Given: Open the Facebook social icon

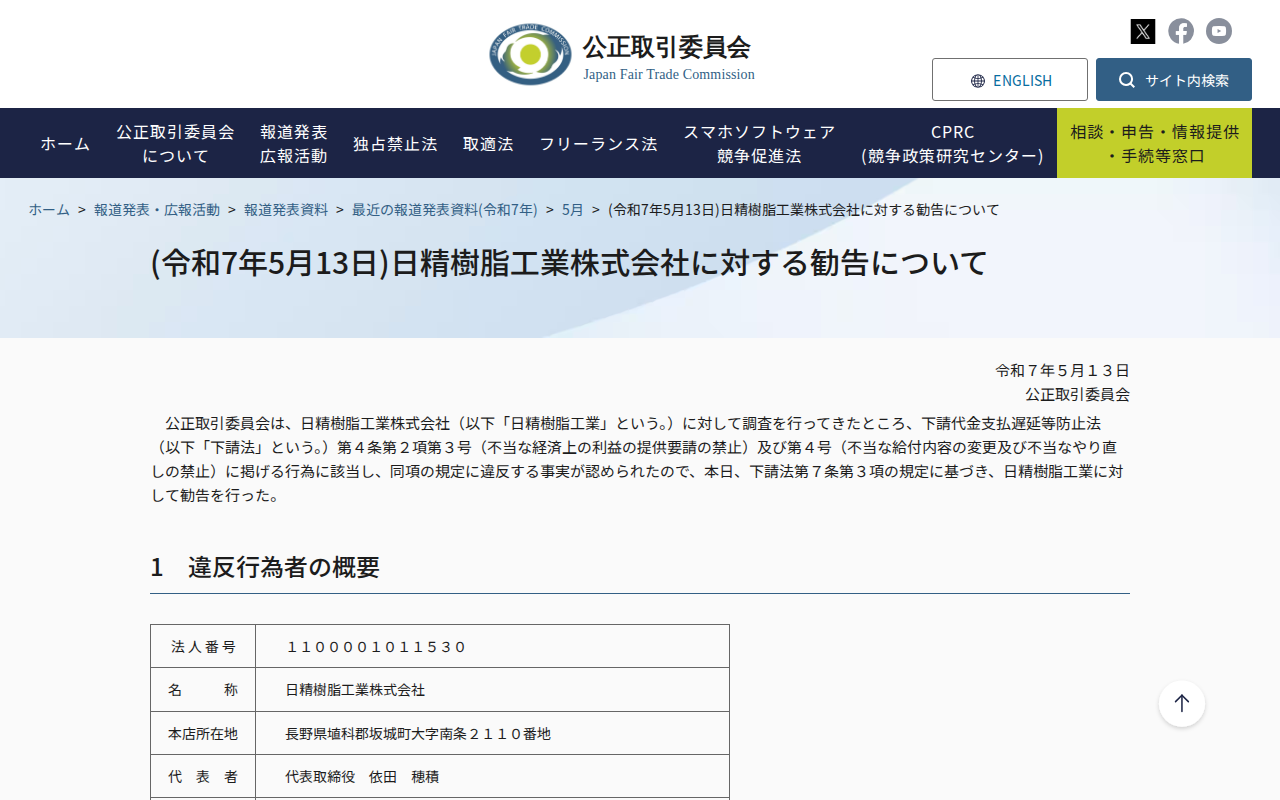Looking at the screenshot, I should click(1181, 31).
